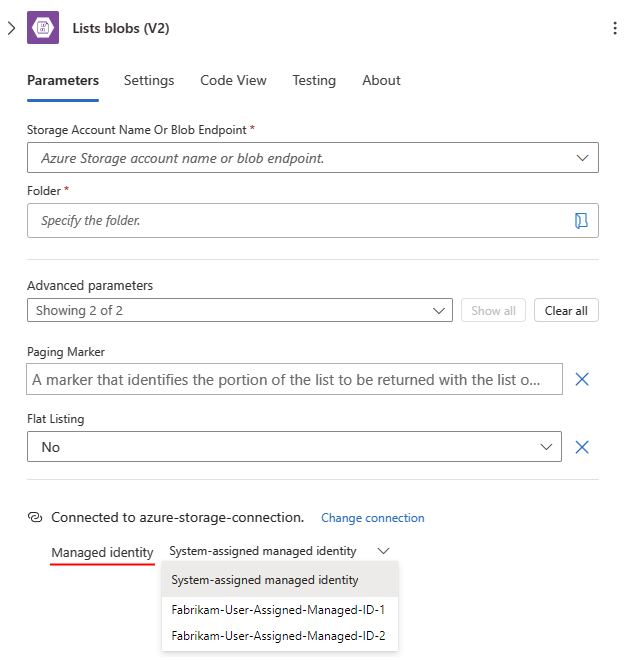
Task: Remove the Flat Listing parameter
Action: point(582,447)
